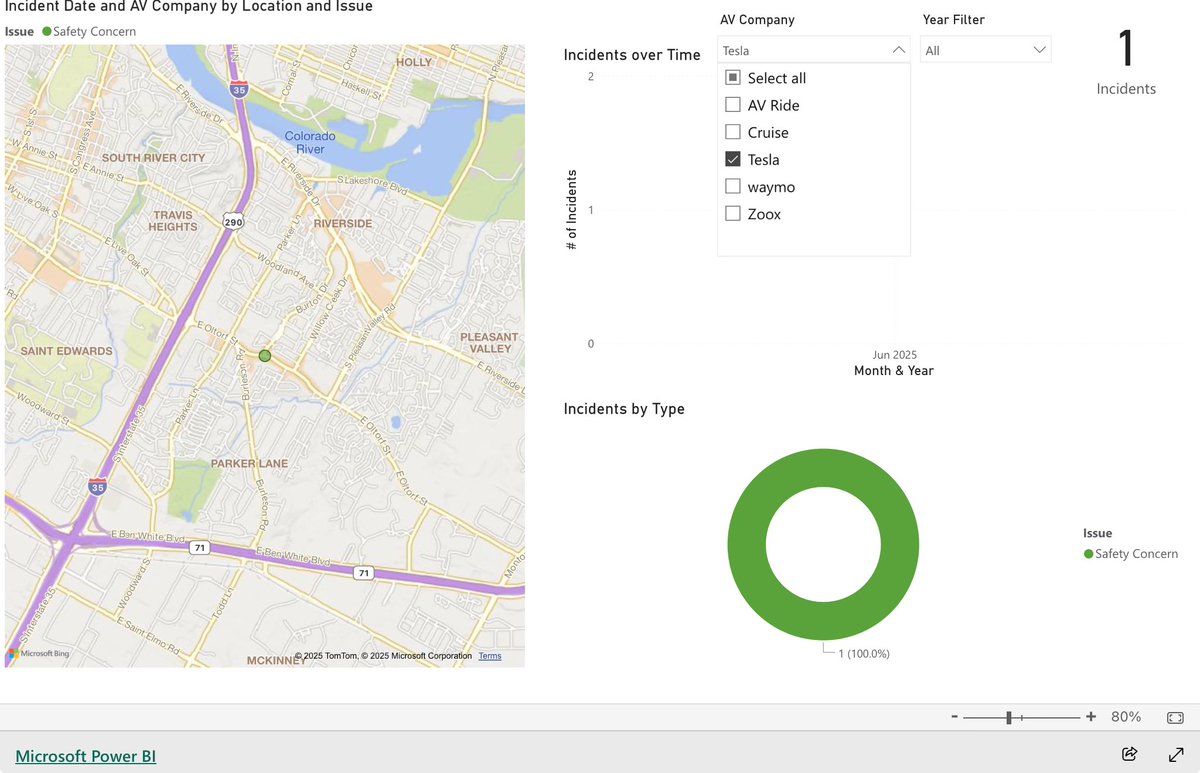Click the PLEASANT VALLEY label on the map

click(x=489, y=343)
